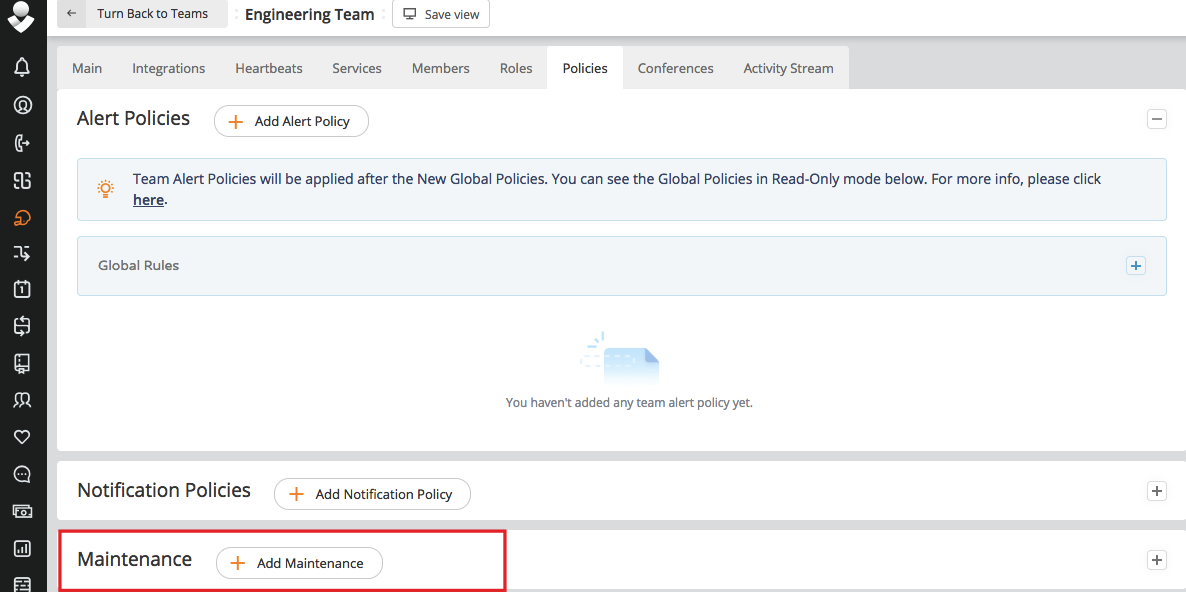Select the Policies tab
This screenshot has height=592, width=1186.
pyautogui.click(x=585, y=68)
